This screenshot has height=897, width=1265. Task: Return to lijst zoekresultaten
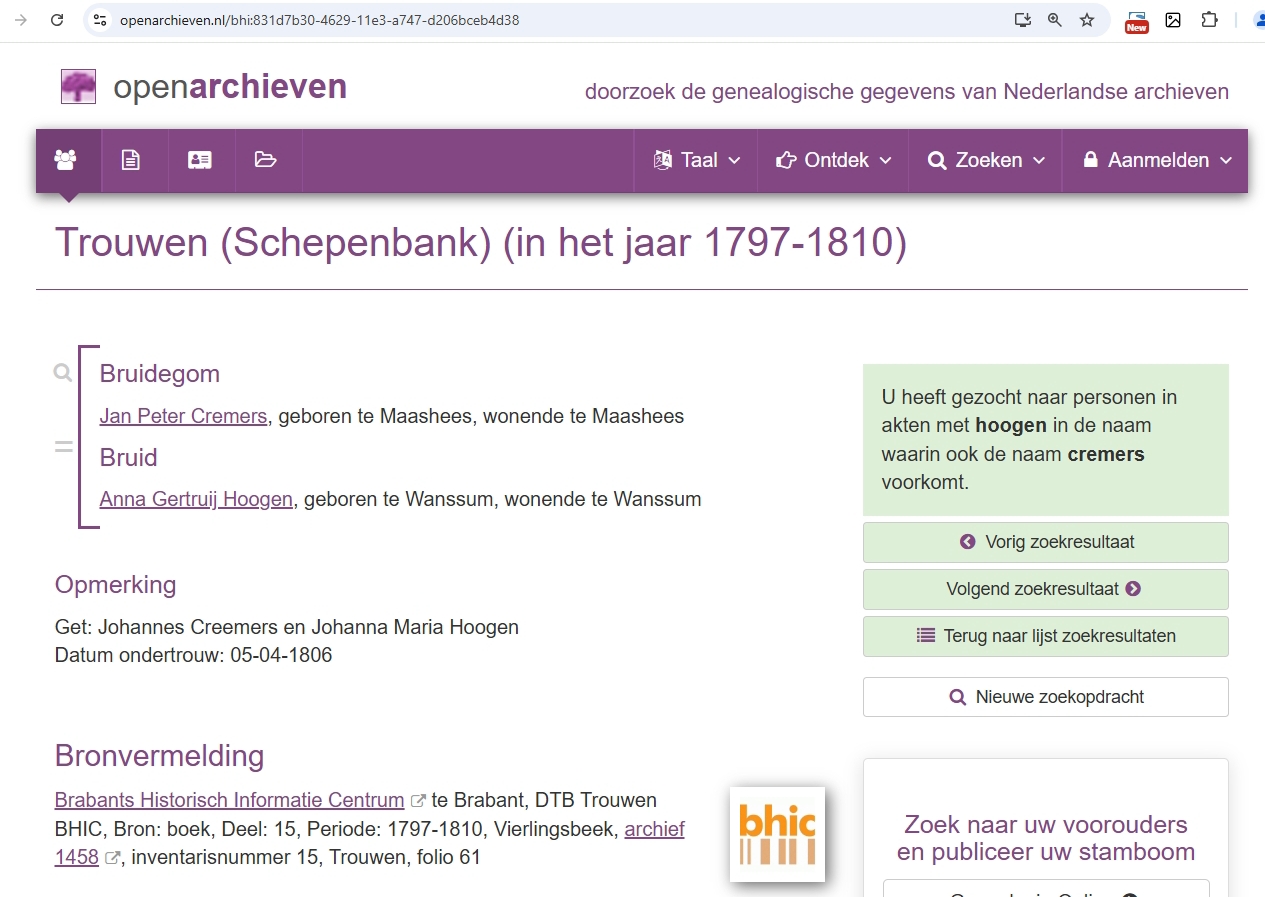pos(1045,636)
